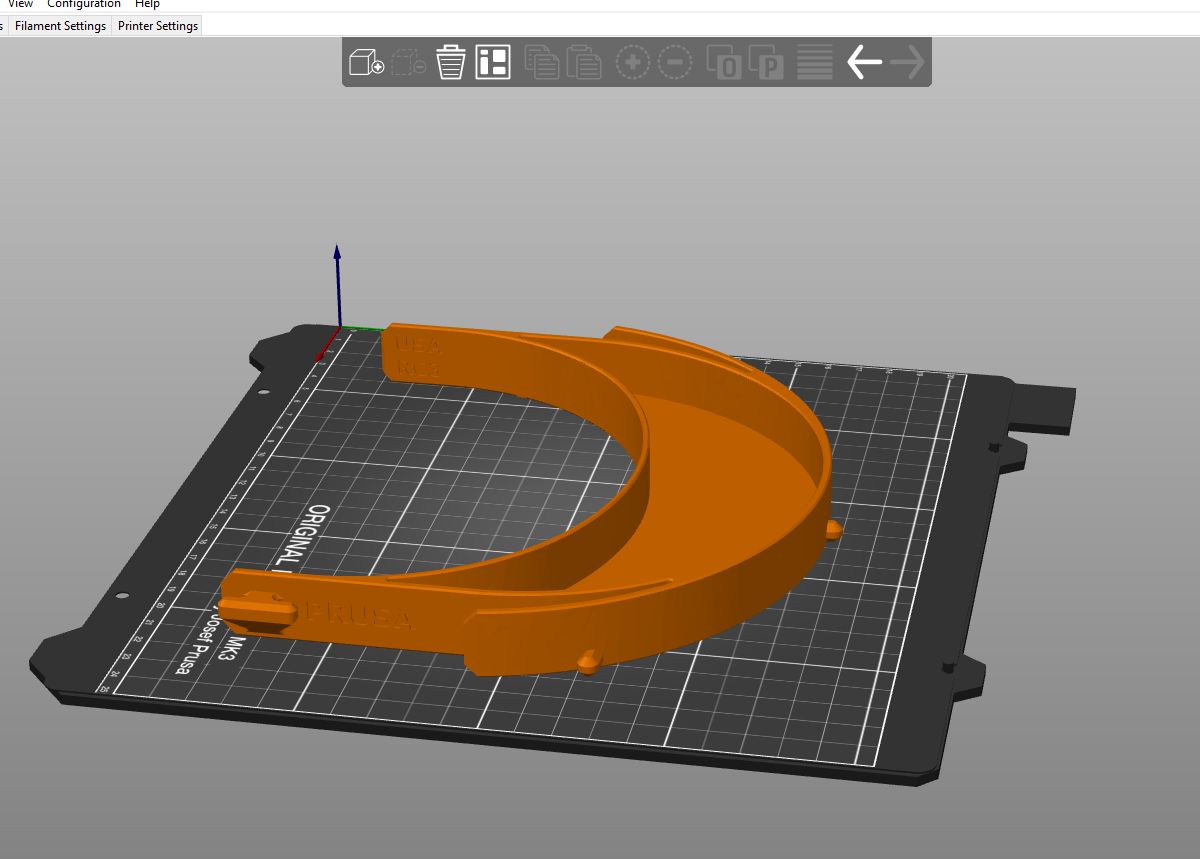1200x859 pixels.
Task: Undo with the left arrow icon
Action: (x=864, y=62)
